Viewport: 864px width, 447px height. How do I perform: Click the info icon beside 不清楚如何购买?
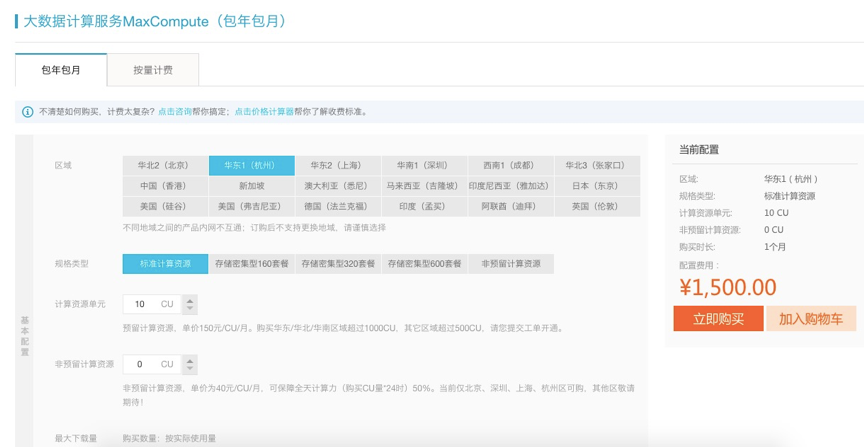[x=28, y=112]
